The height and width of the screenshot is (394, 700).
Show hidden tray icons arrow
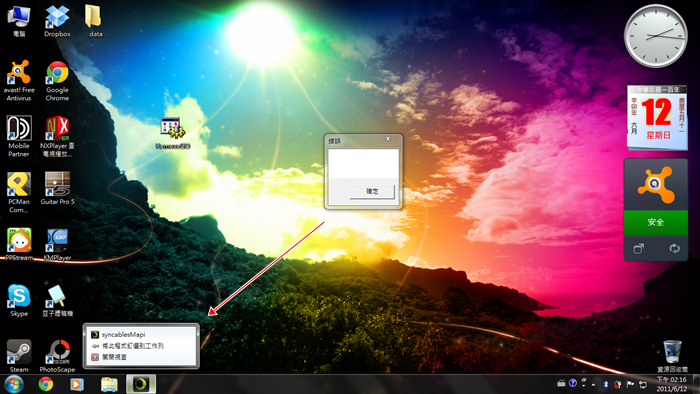point(593,384)
